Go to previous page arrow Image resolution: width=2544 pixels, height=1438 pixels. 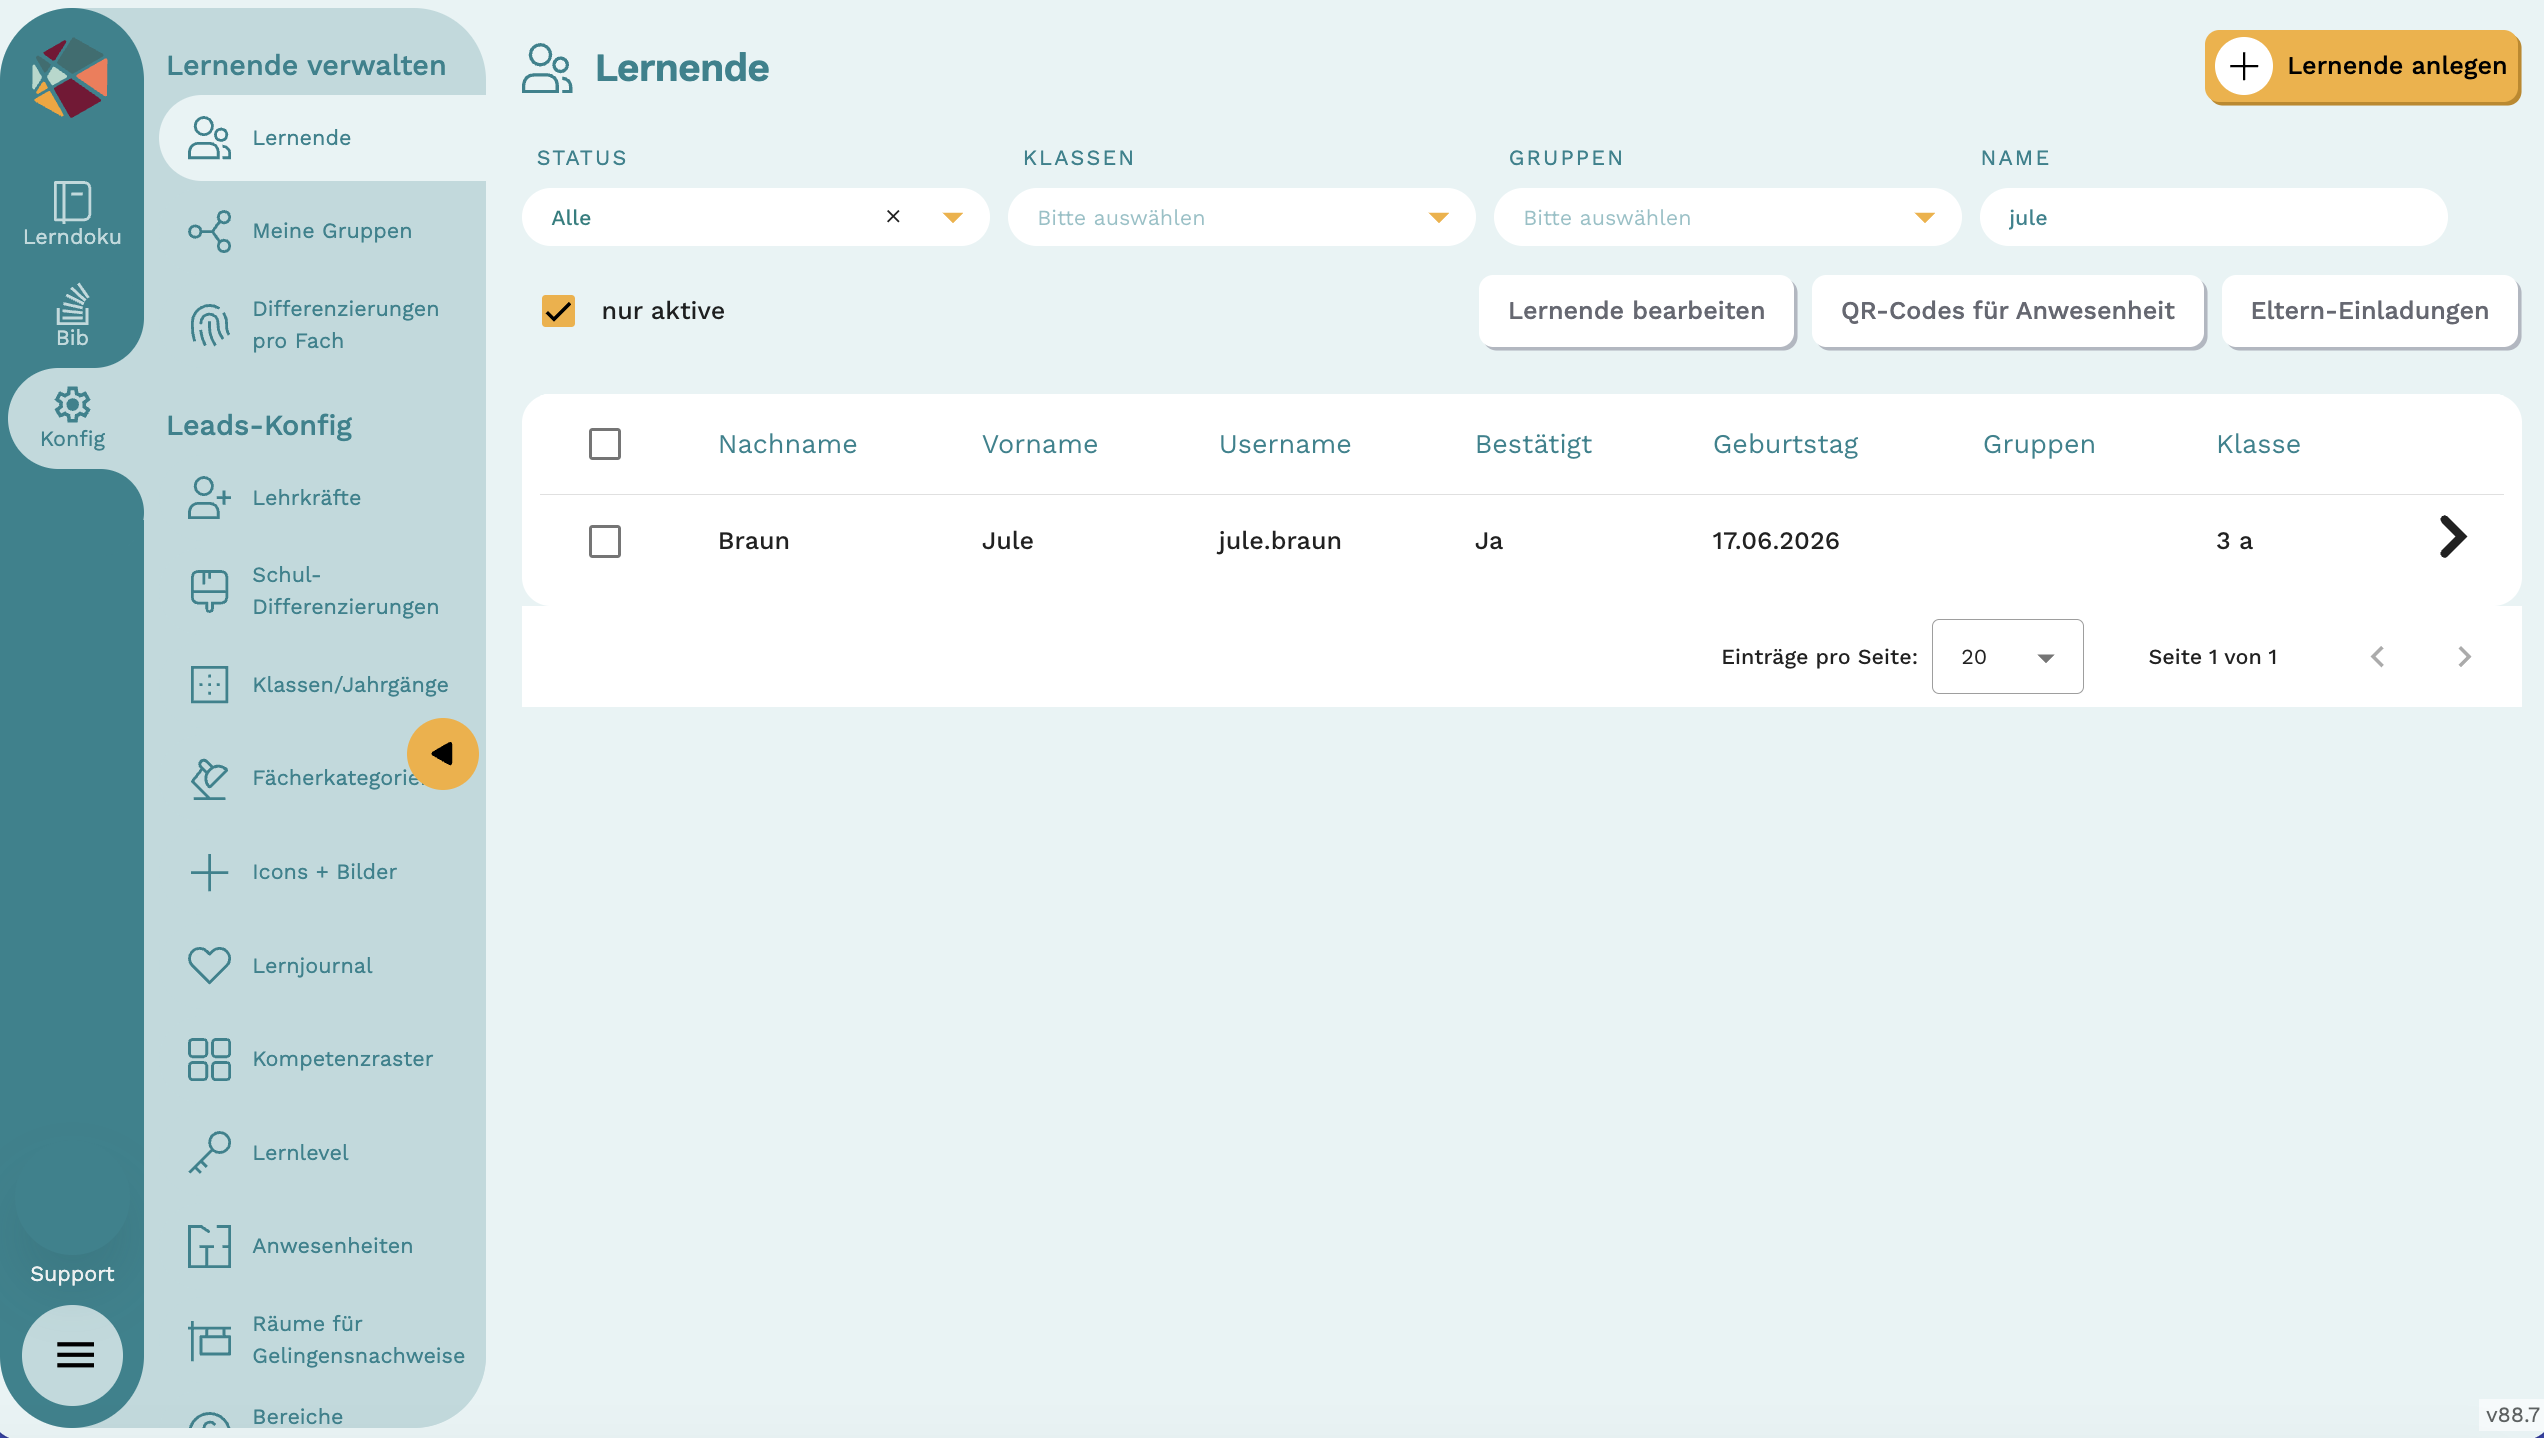pyautogui.click(x=2378, y=656)
